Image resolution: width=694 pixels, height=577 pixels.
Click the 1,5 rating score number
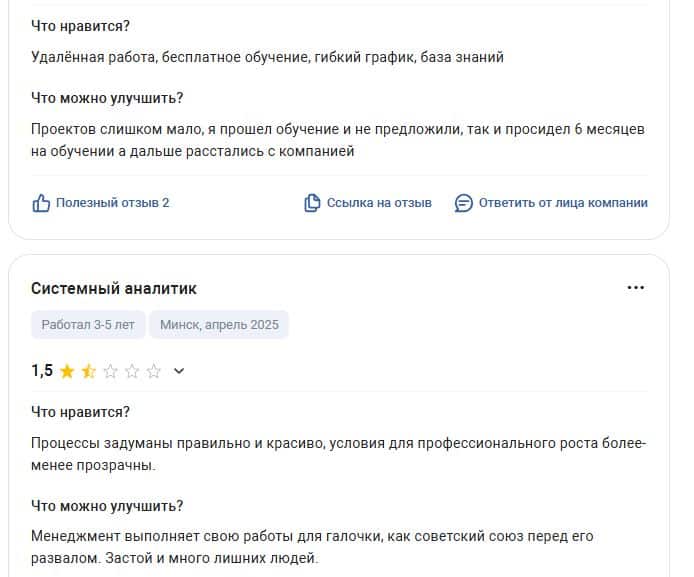42,370
